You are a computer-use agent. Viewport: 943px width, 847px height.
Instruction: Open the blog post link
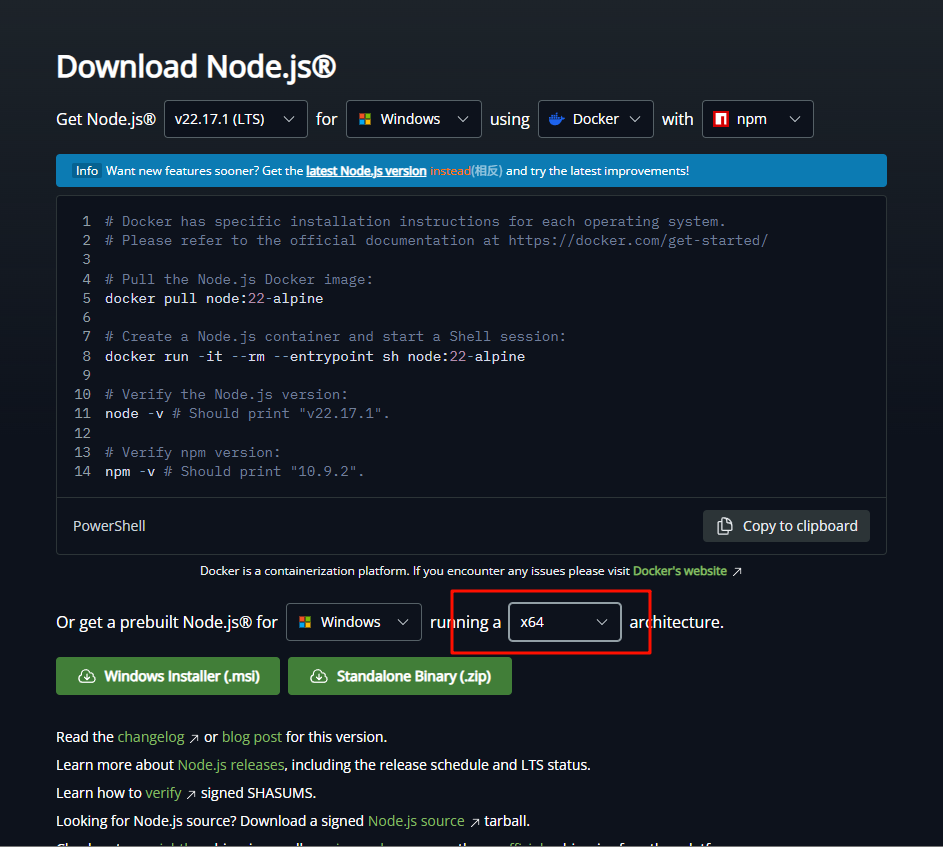[x=251, y=737]
